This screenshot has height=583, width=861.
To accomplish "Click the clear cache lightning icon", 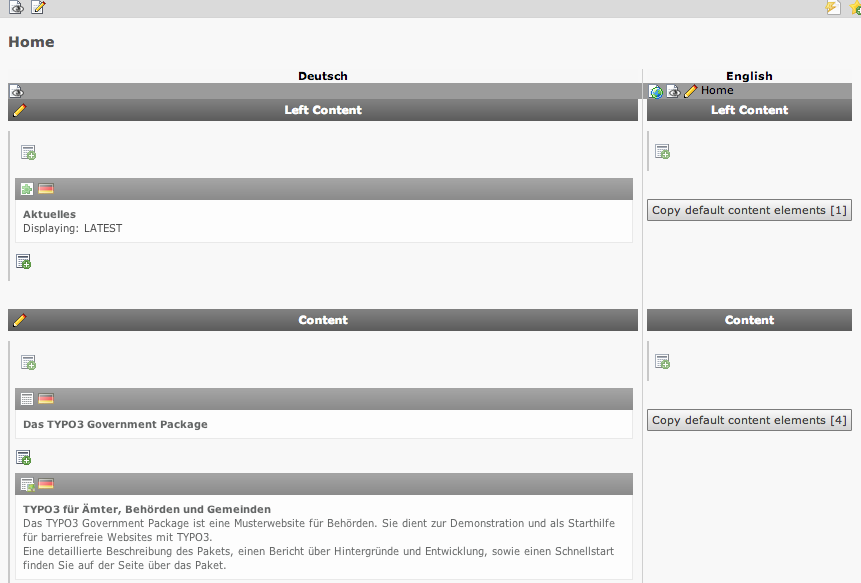I will point(833,7).
